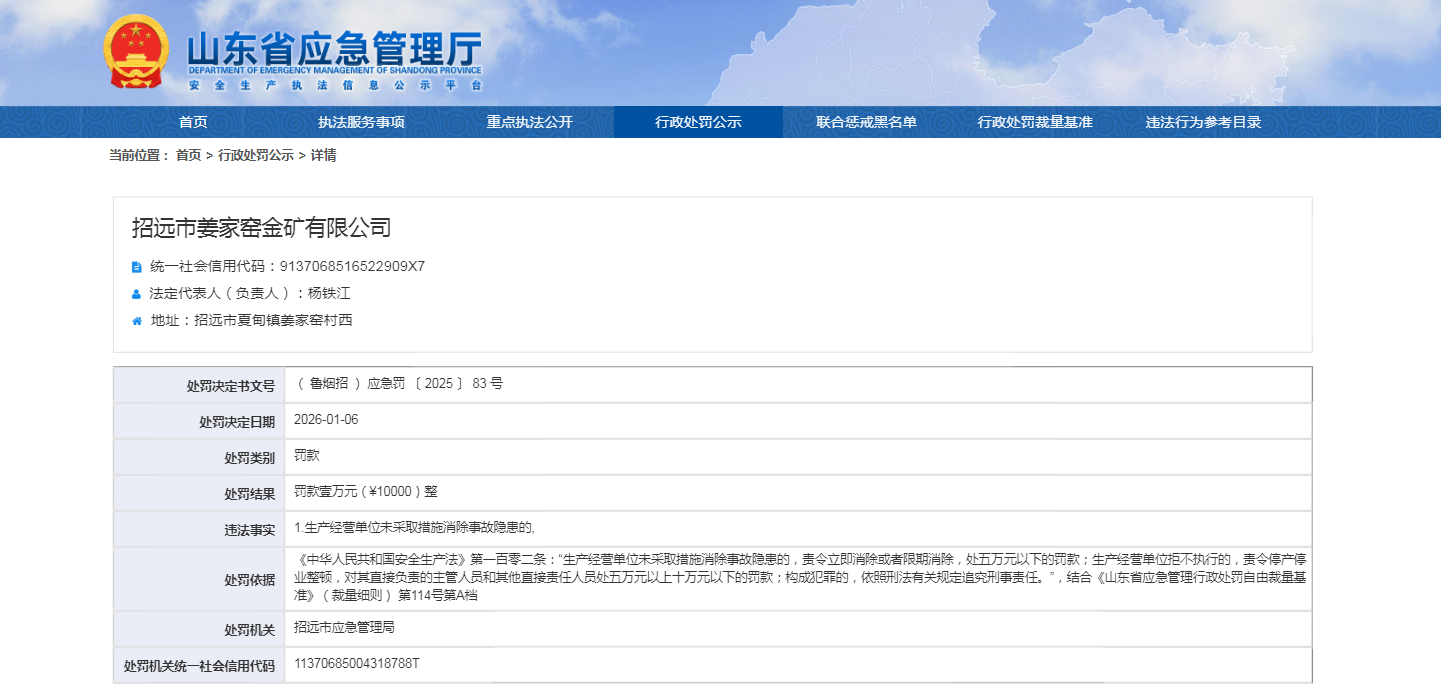Click the penalty date value 2026-01-06

tap(326, 420)
